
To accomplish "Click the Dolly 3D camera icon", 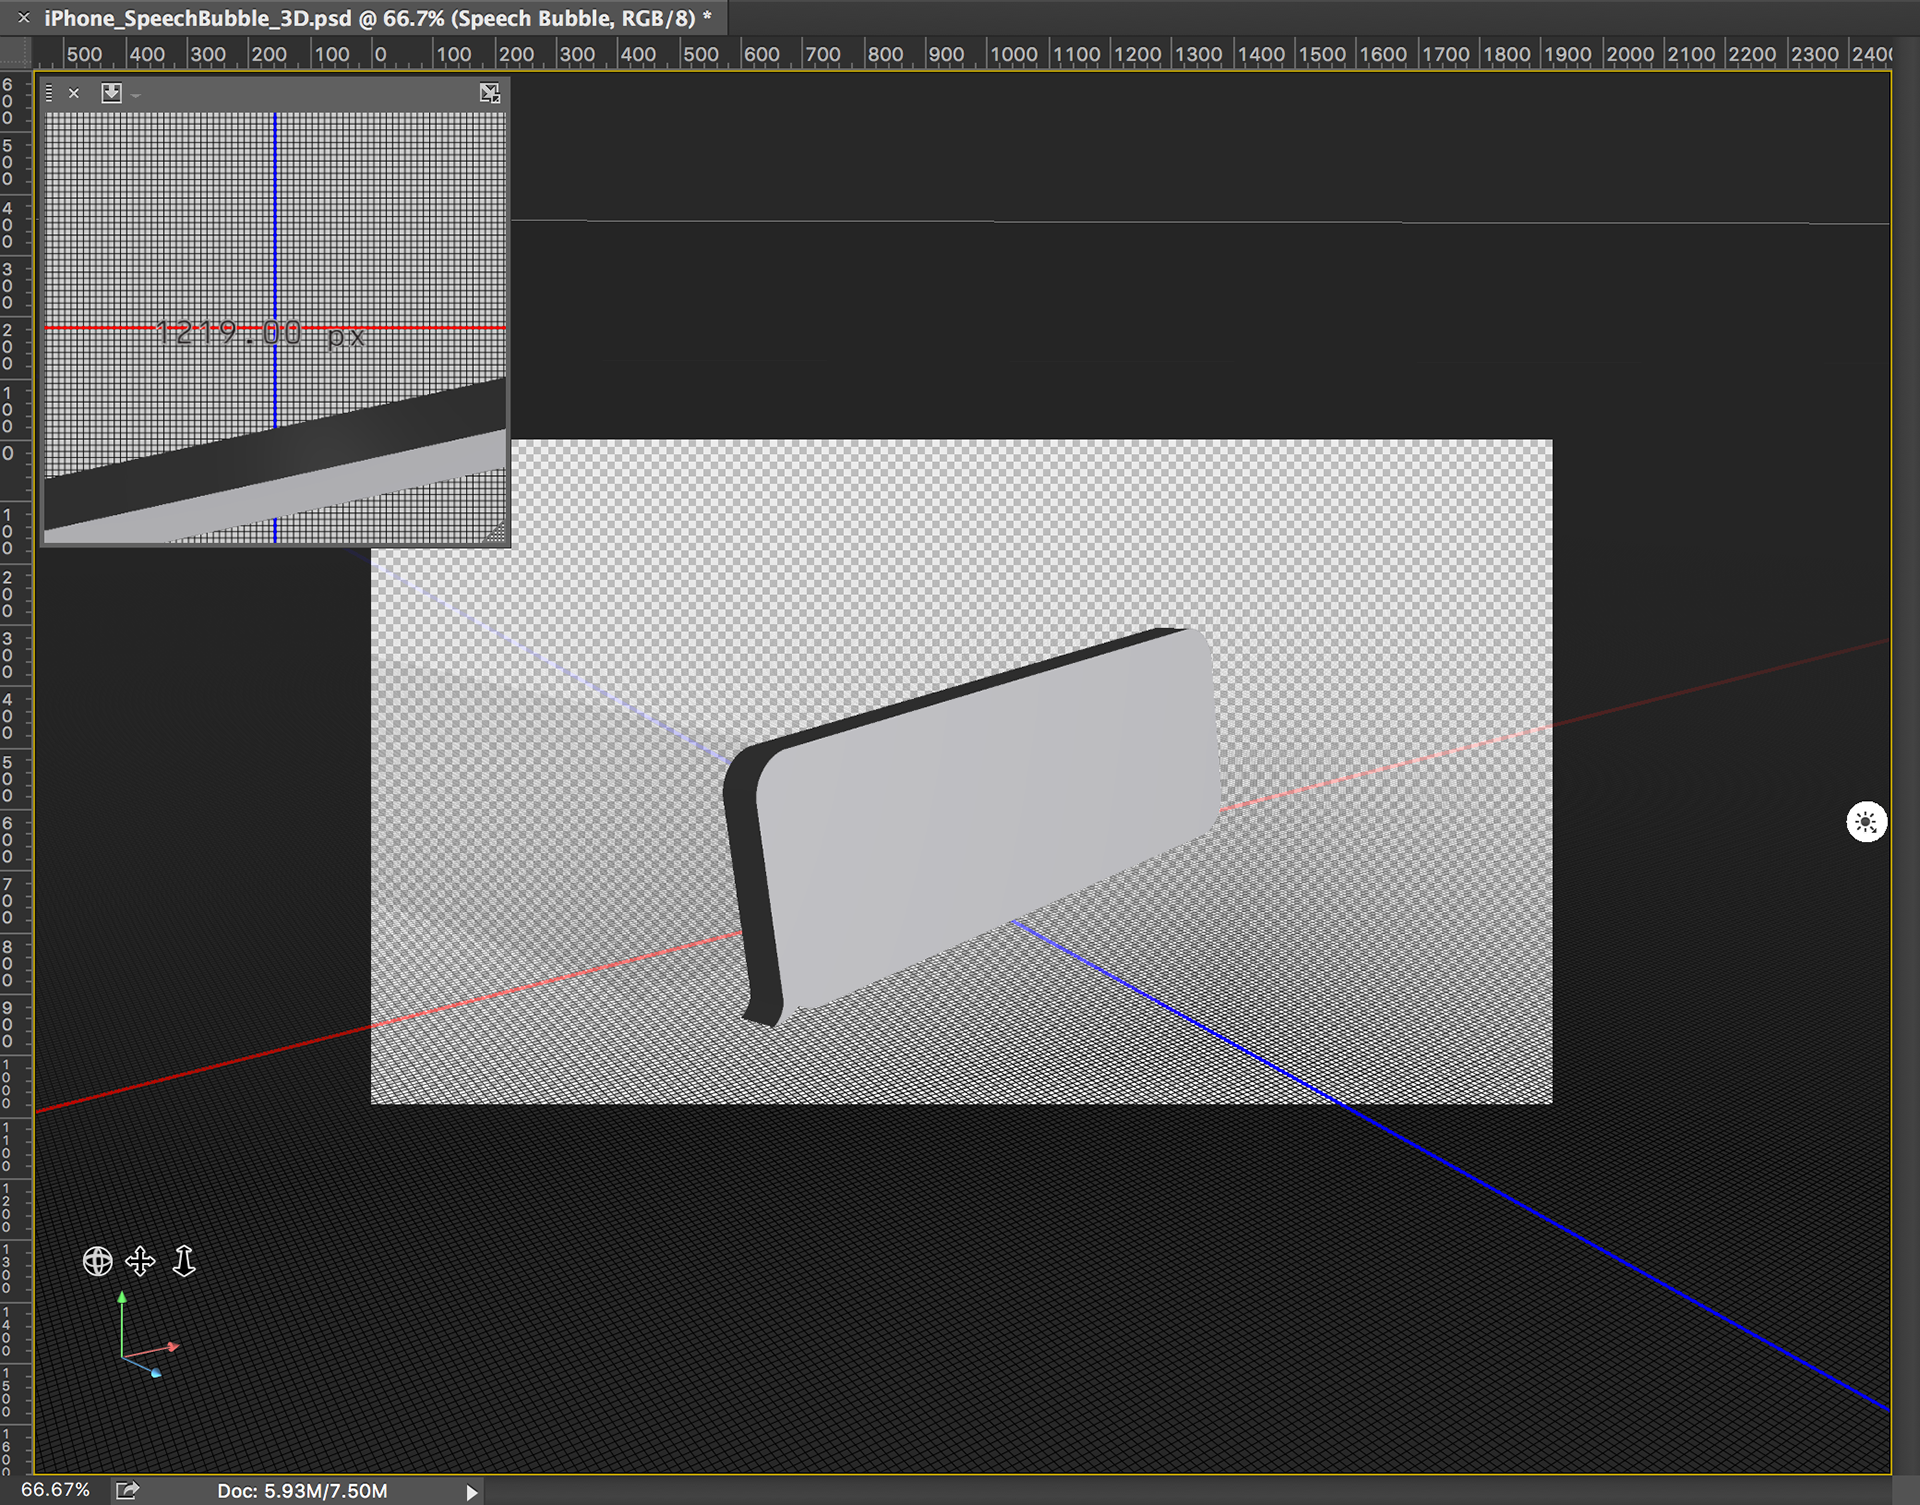I will click(x=184, y=1261).
